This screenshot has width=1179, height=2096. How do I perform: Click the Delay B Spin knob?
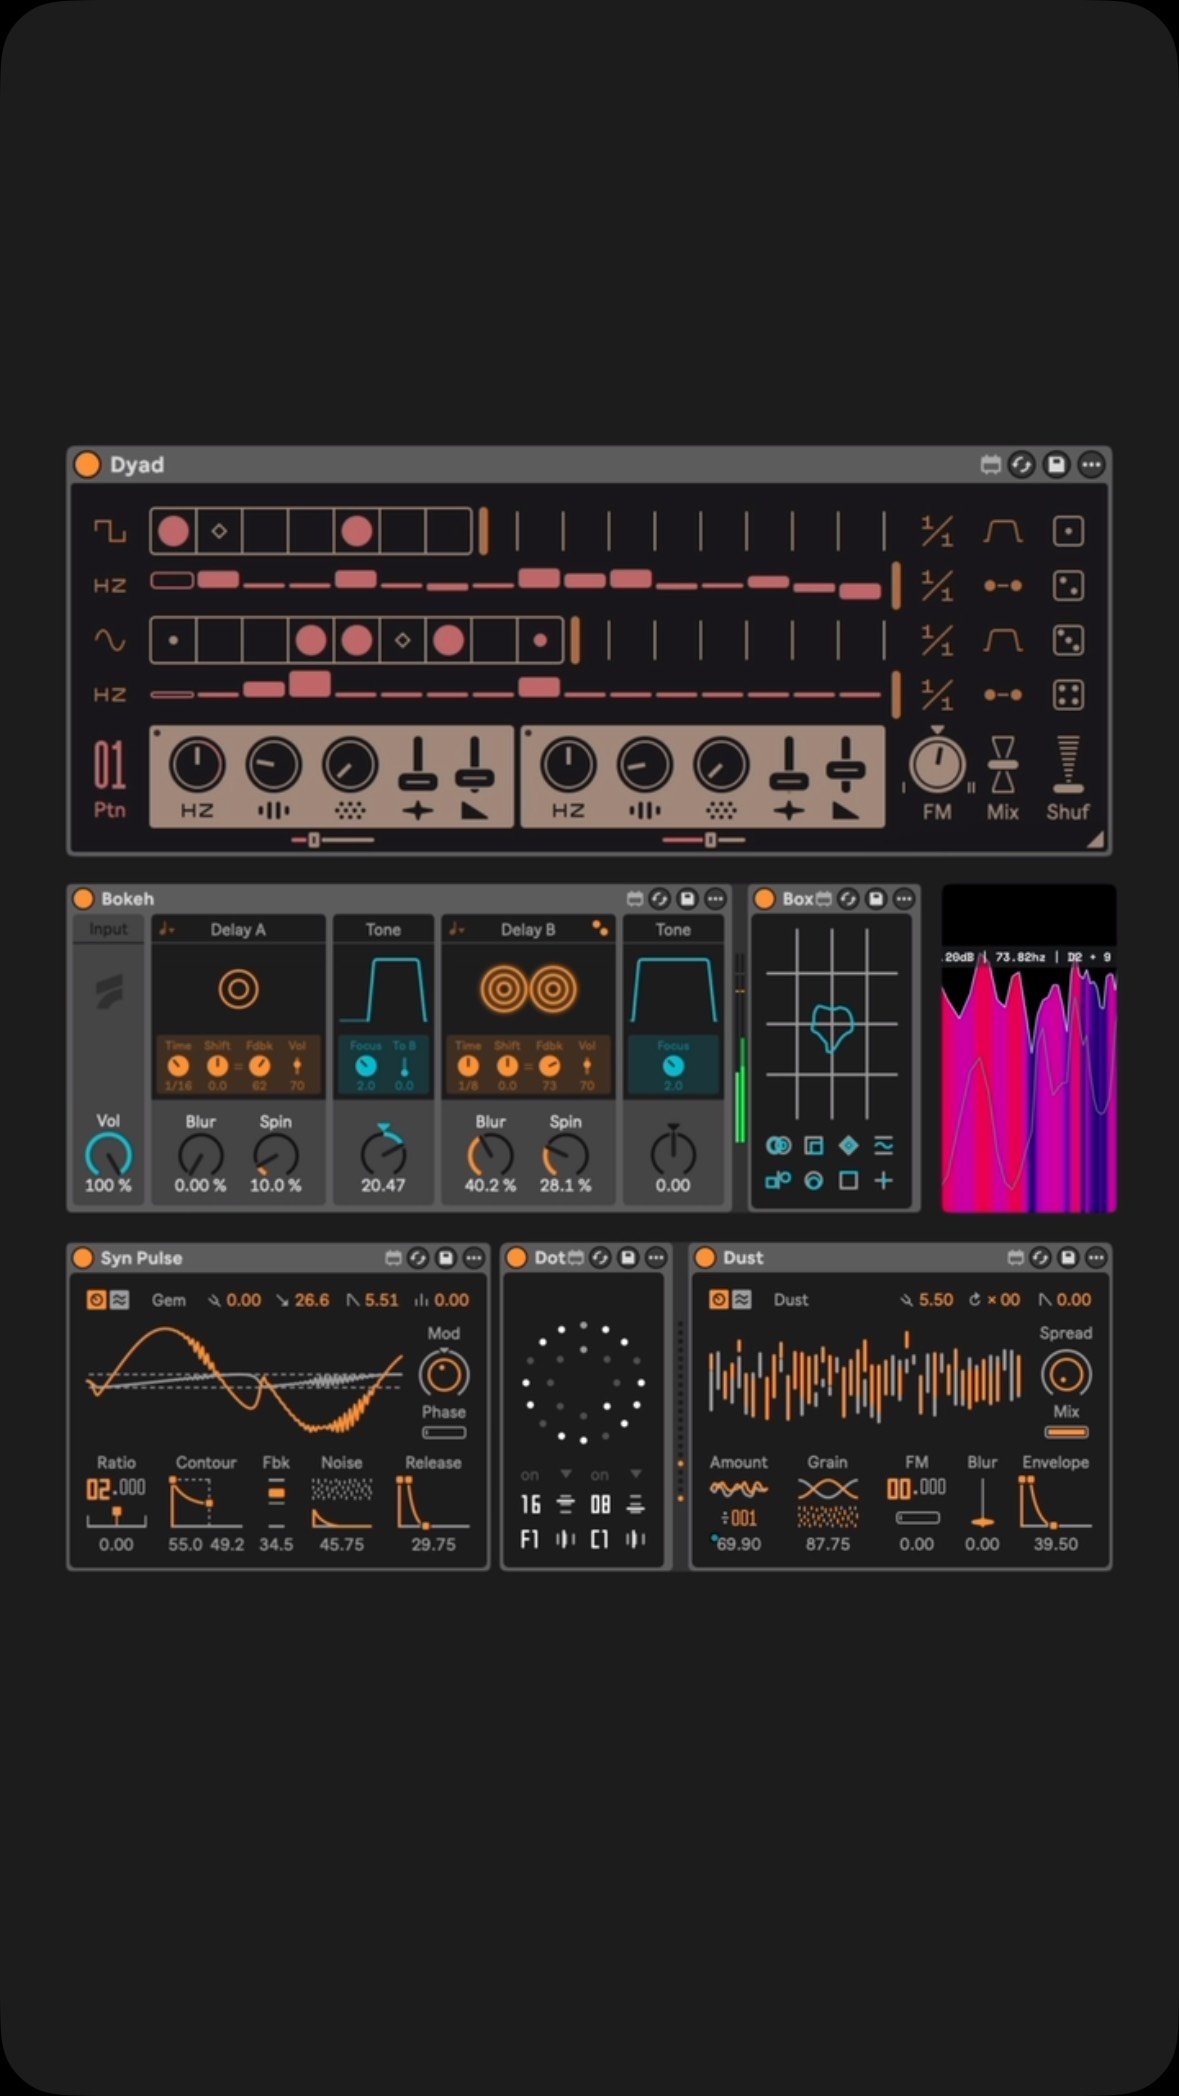[x=565, y=1155]
